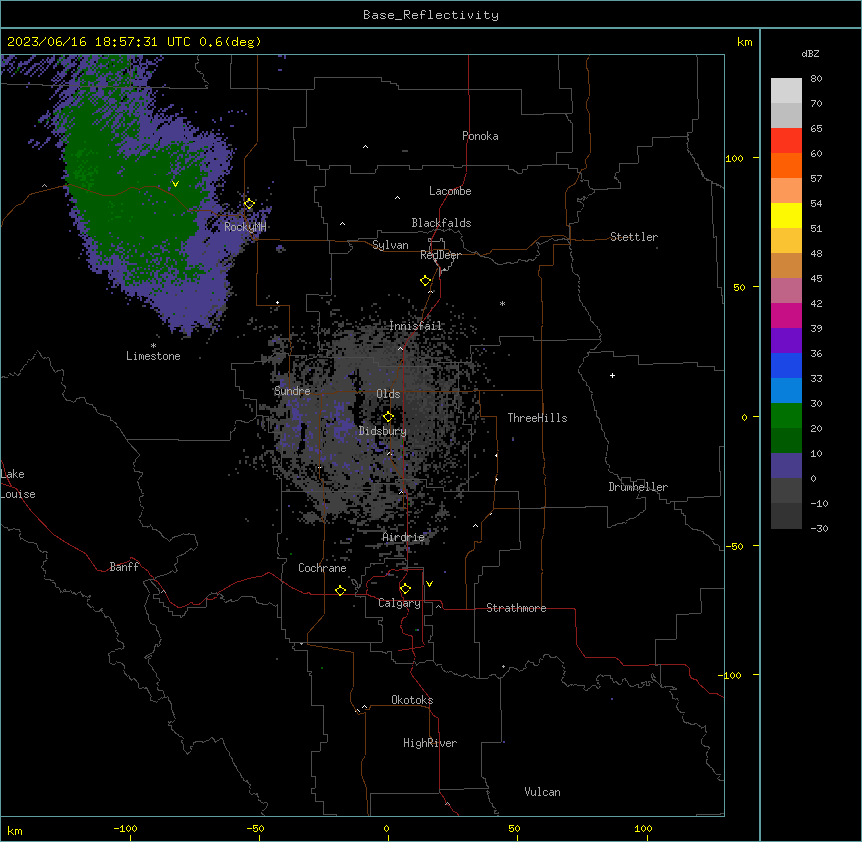Pick the green swatch between 30 and 20
The width and height of the screenshot is (862, 842).
pyautogui.click(x=786, y=416)
